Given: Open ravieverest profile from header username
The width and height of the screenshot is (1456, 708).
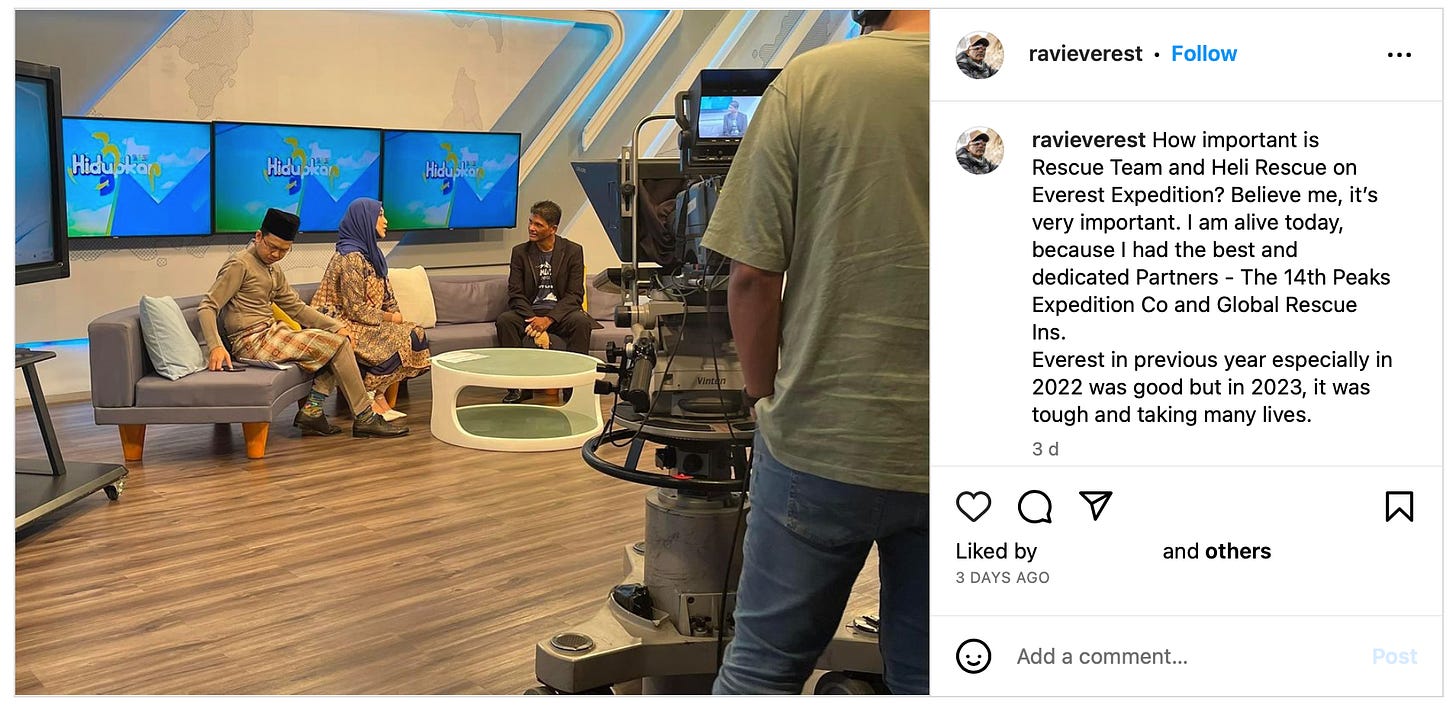Looking at the screenshot, I should pos(1085,54).
